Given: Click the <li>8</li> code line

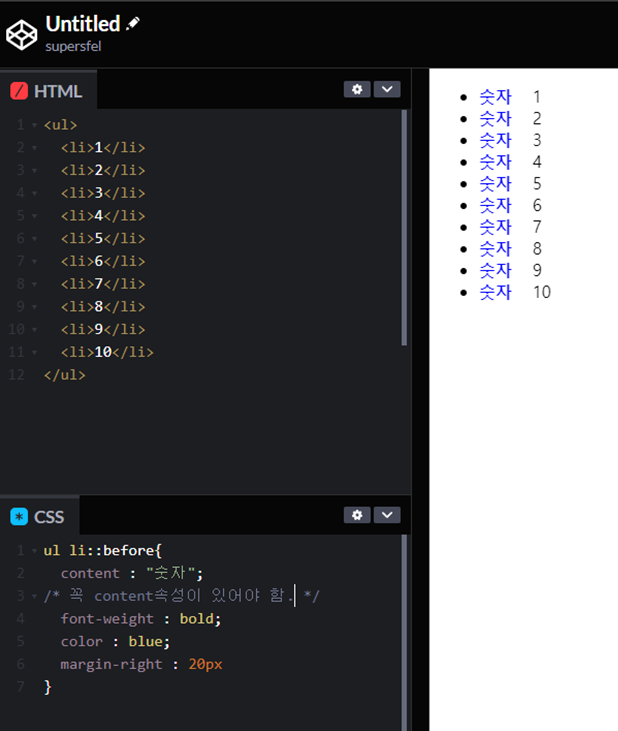Looking at the screenshot, I should pos(103,306).
